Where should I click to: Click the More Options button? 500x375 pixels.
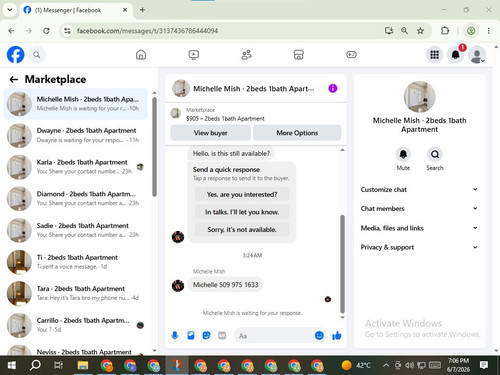(297, 133)
